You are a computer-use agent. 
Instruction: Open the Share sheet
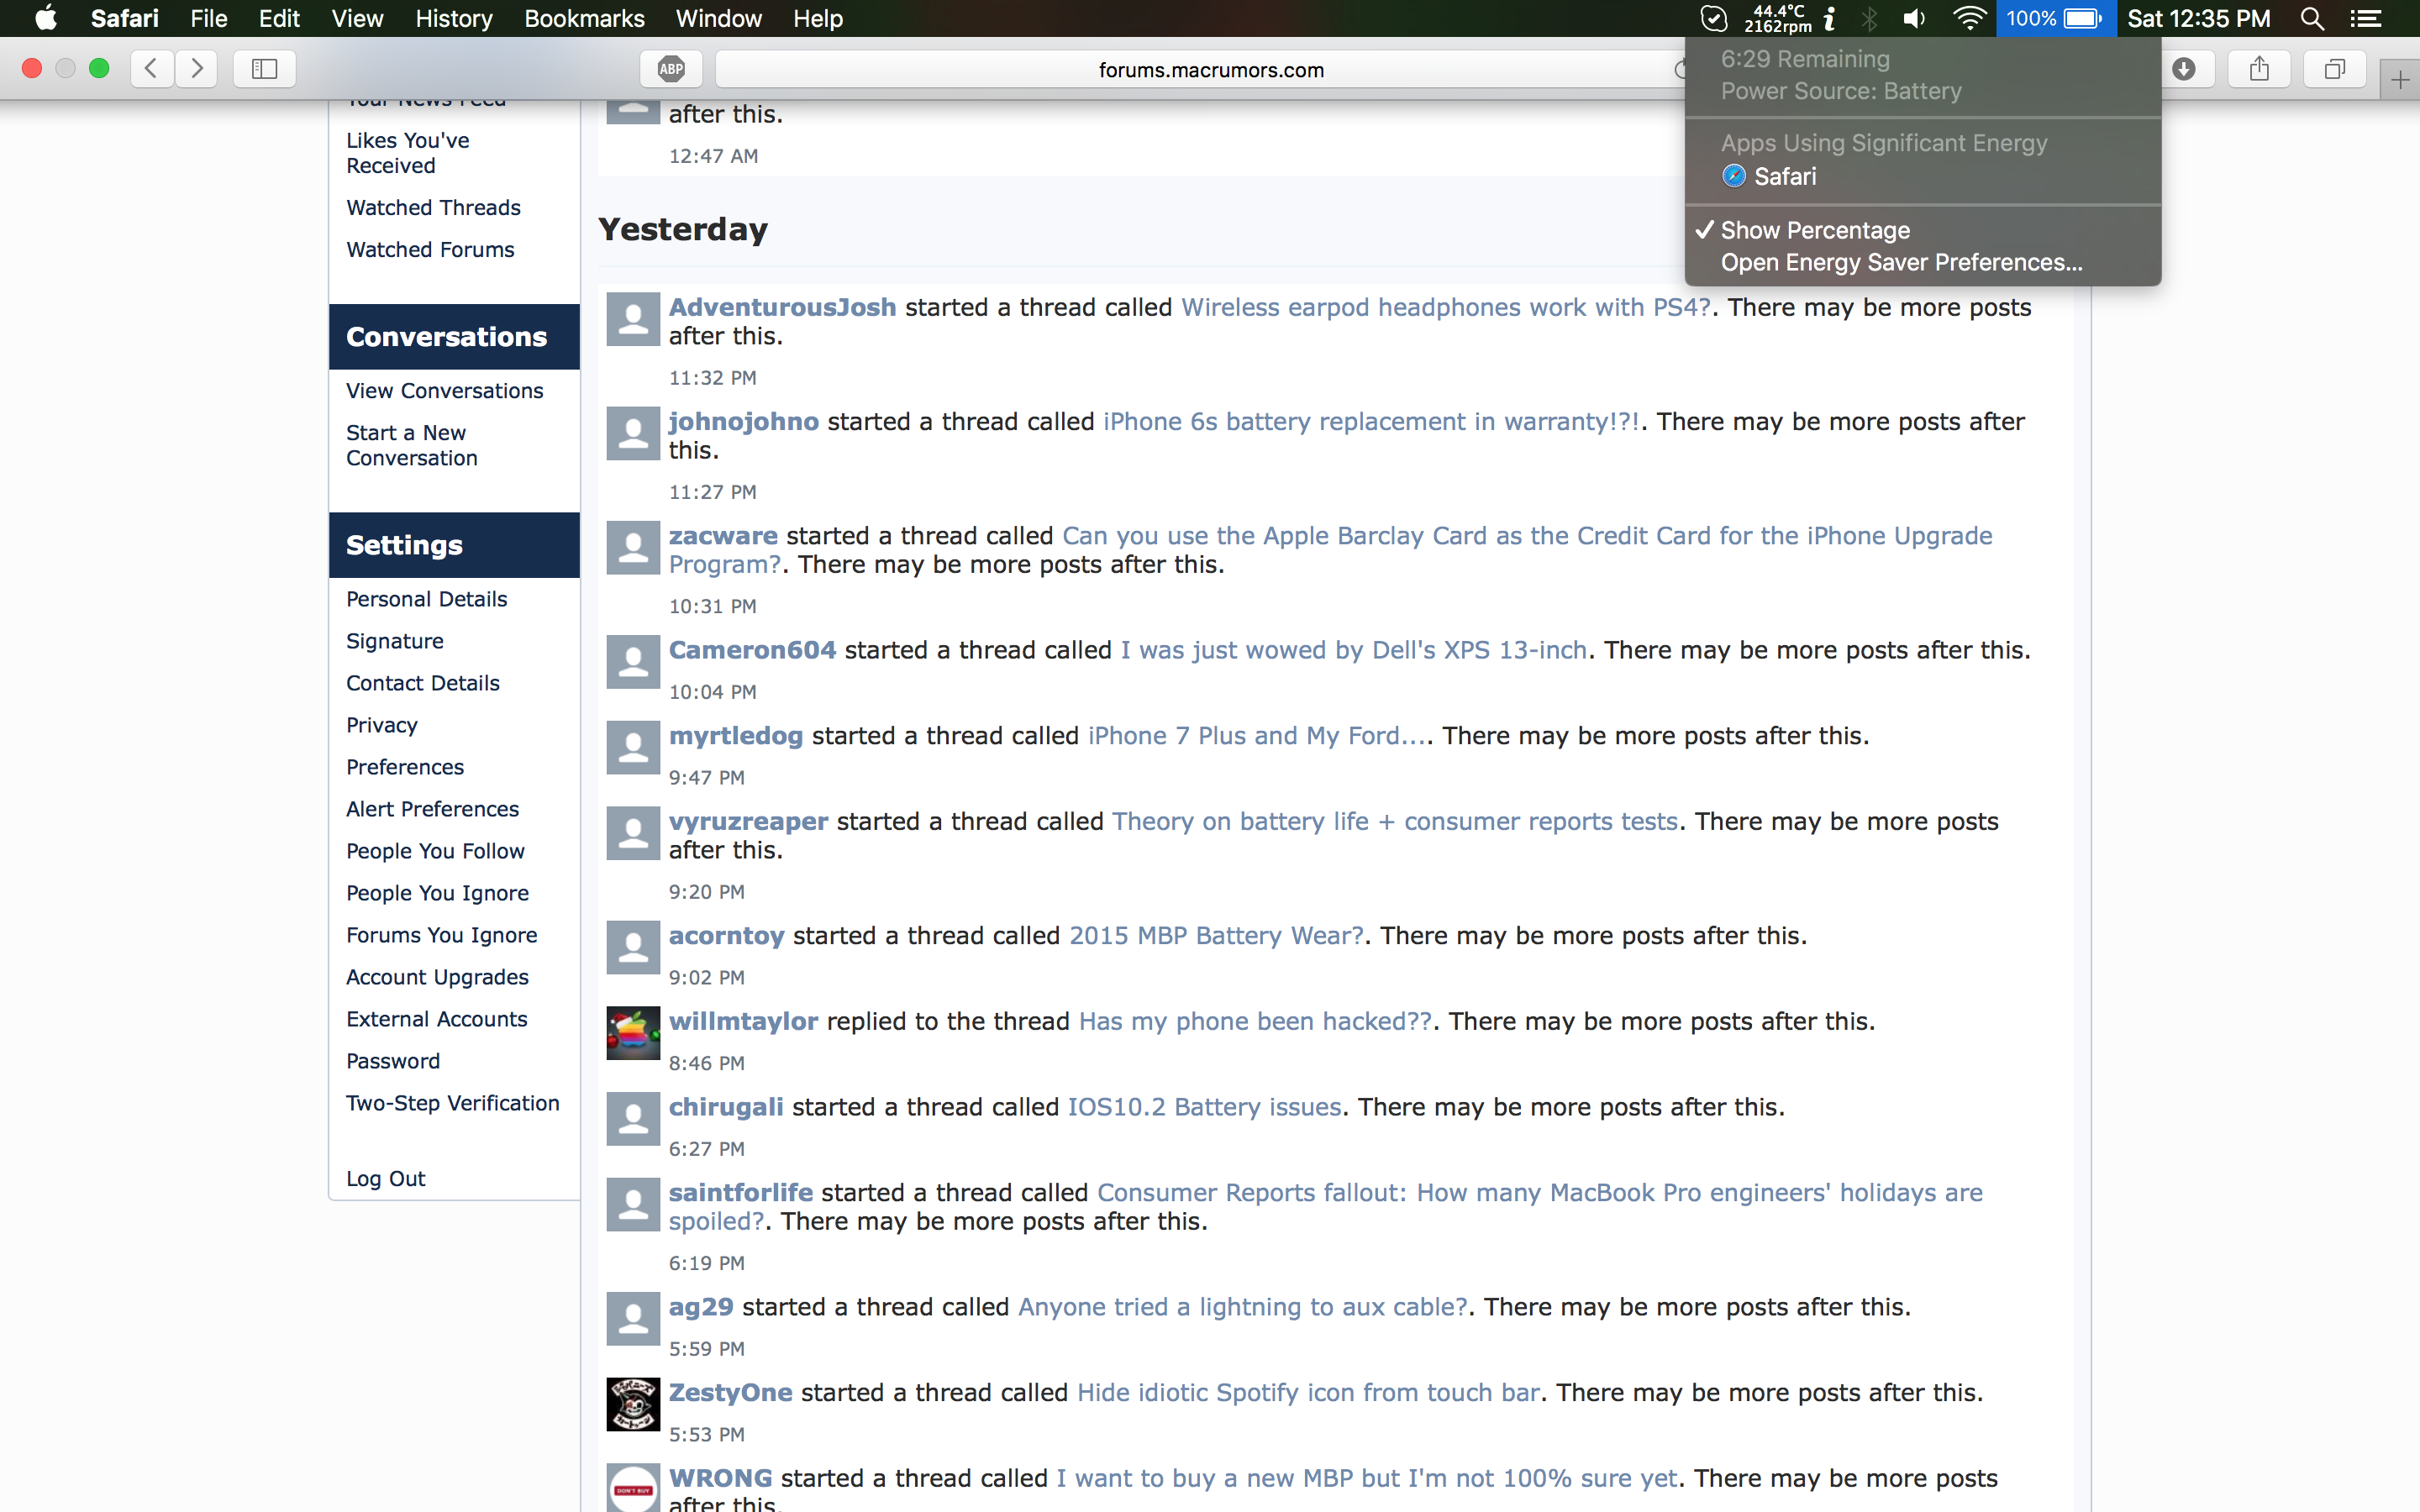point(2259,68)
